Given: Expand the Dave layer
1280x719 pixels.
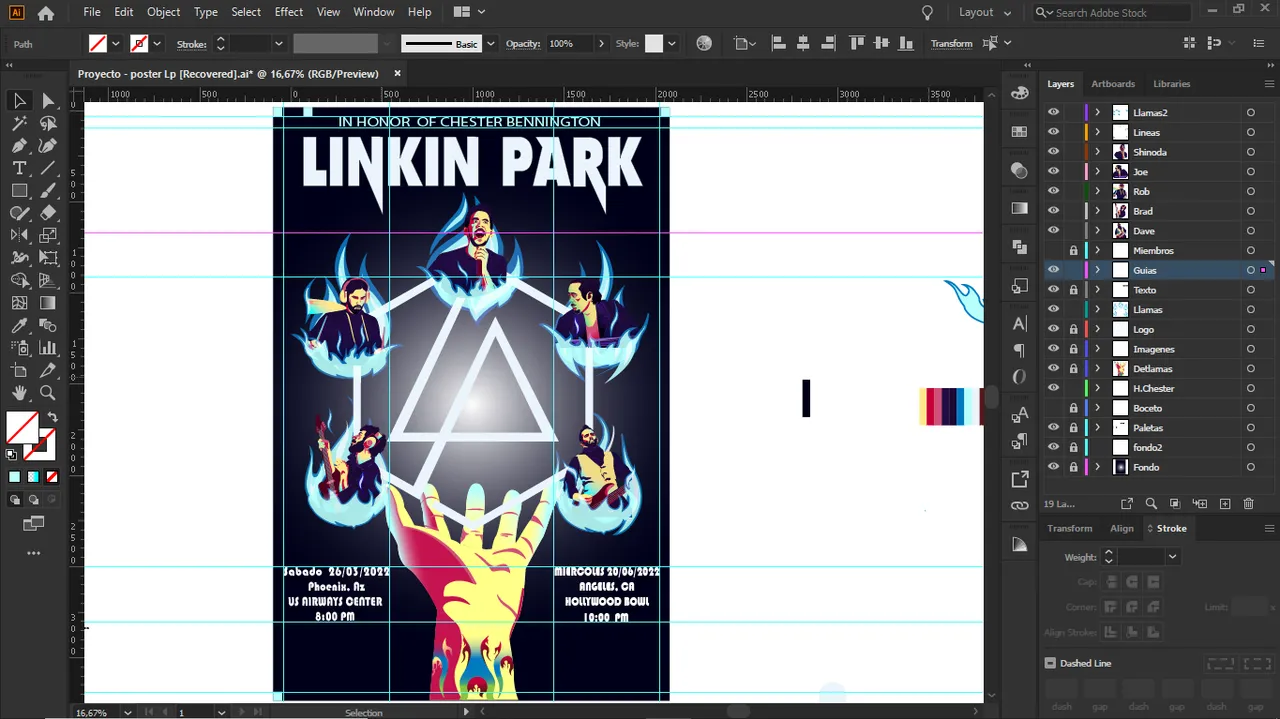Looking at the screenshot, I should [1097, 231].
